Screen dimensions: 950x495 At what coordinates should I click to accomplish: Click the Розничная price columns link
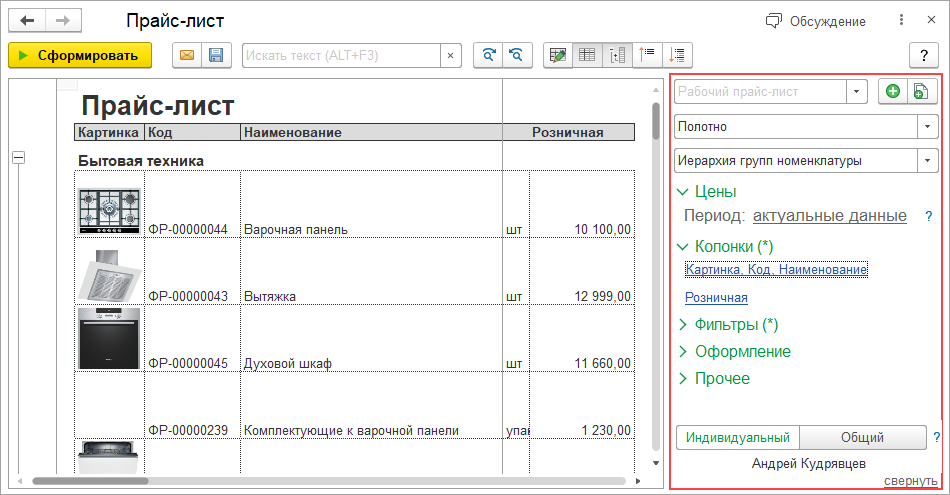[x=716, y=297]
